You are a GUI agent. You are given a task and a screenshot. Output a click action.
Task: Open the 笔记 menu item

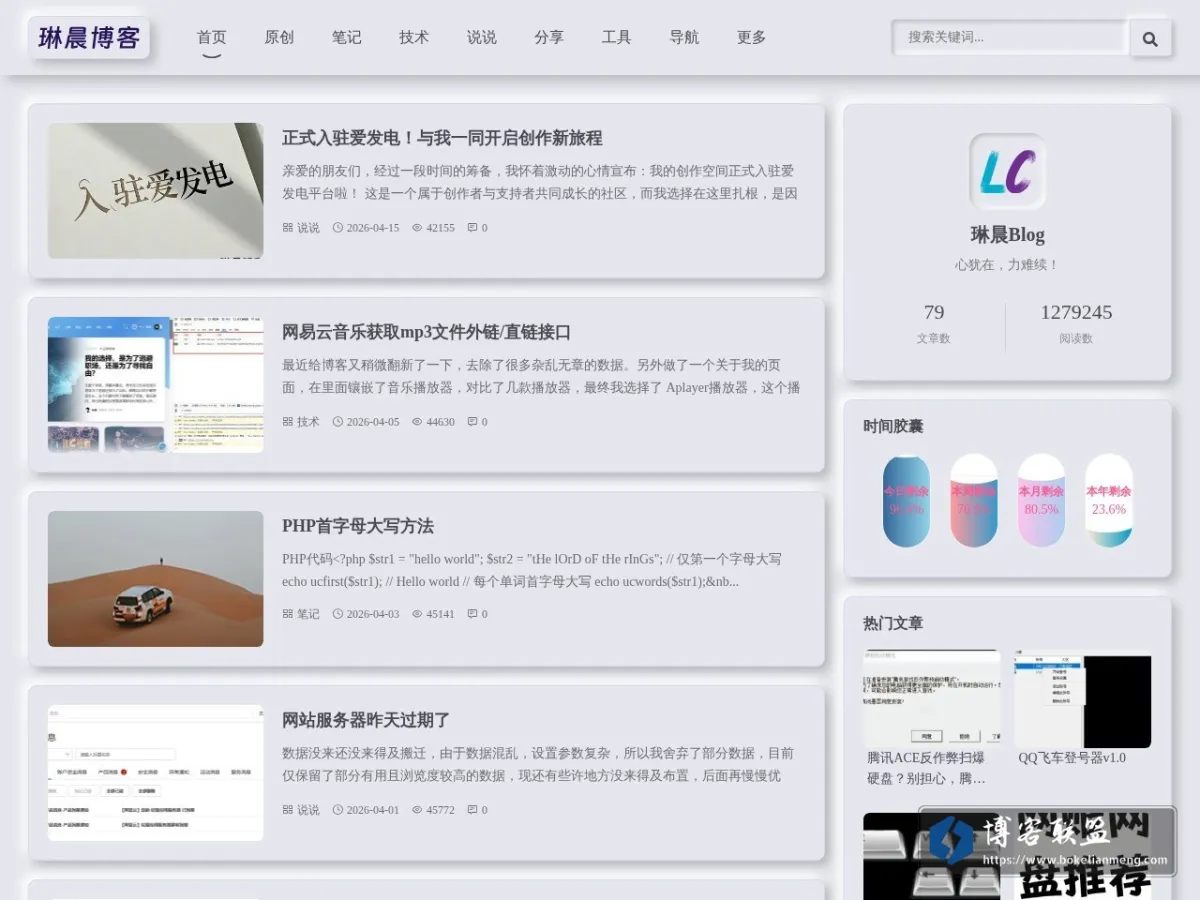[x=346, y=37]
